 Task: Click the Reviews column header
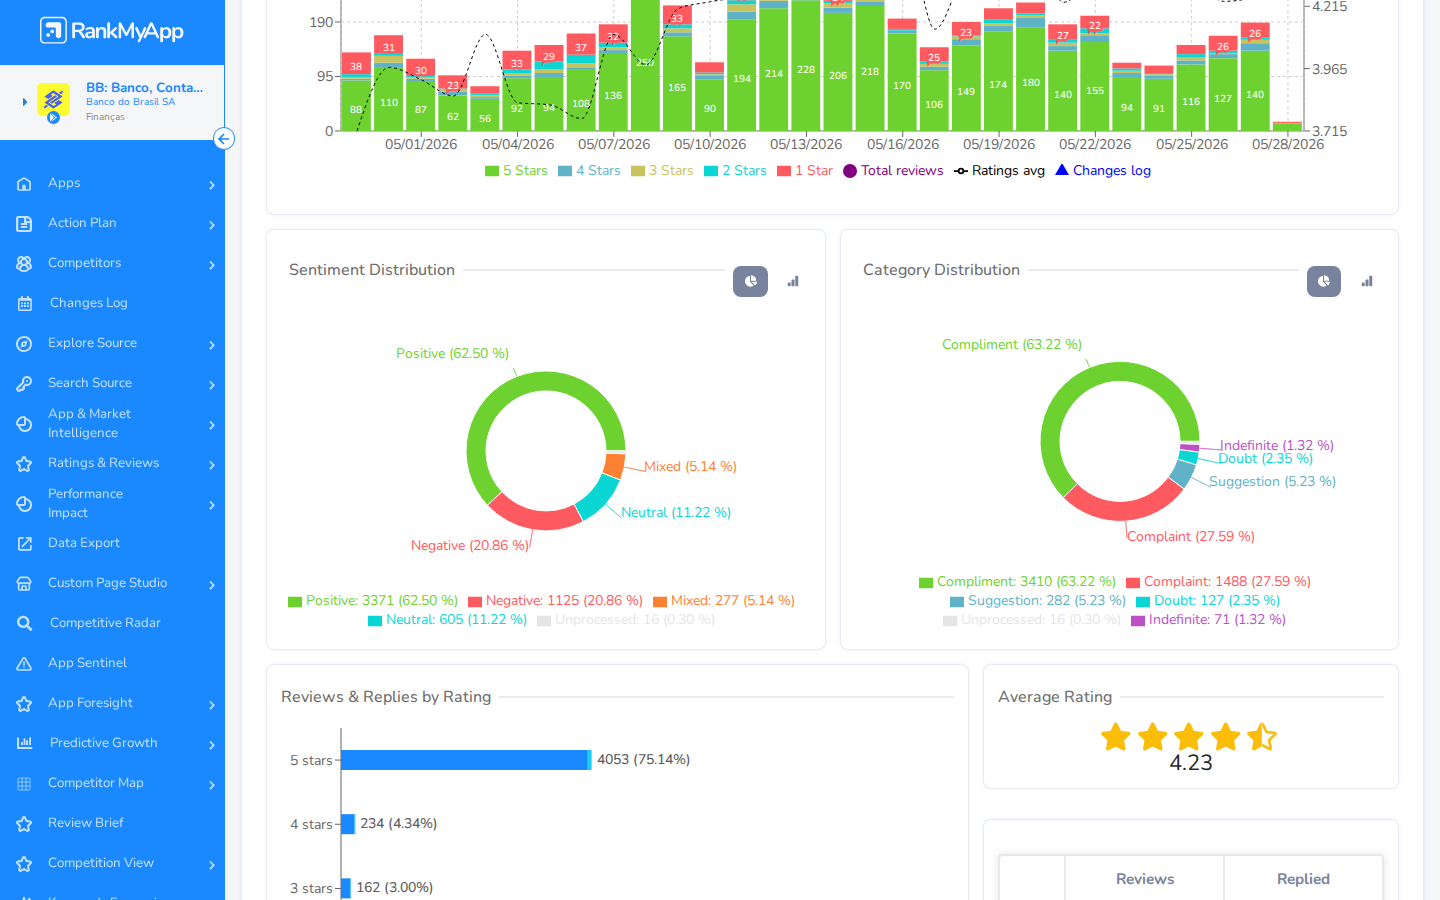(1145, 879)
